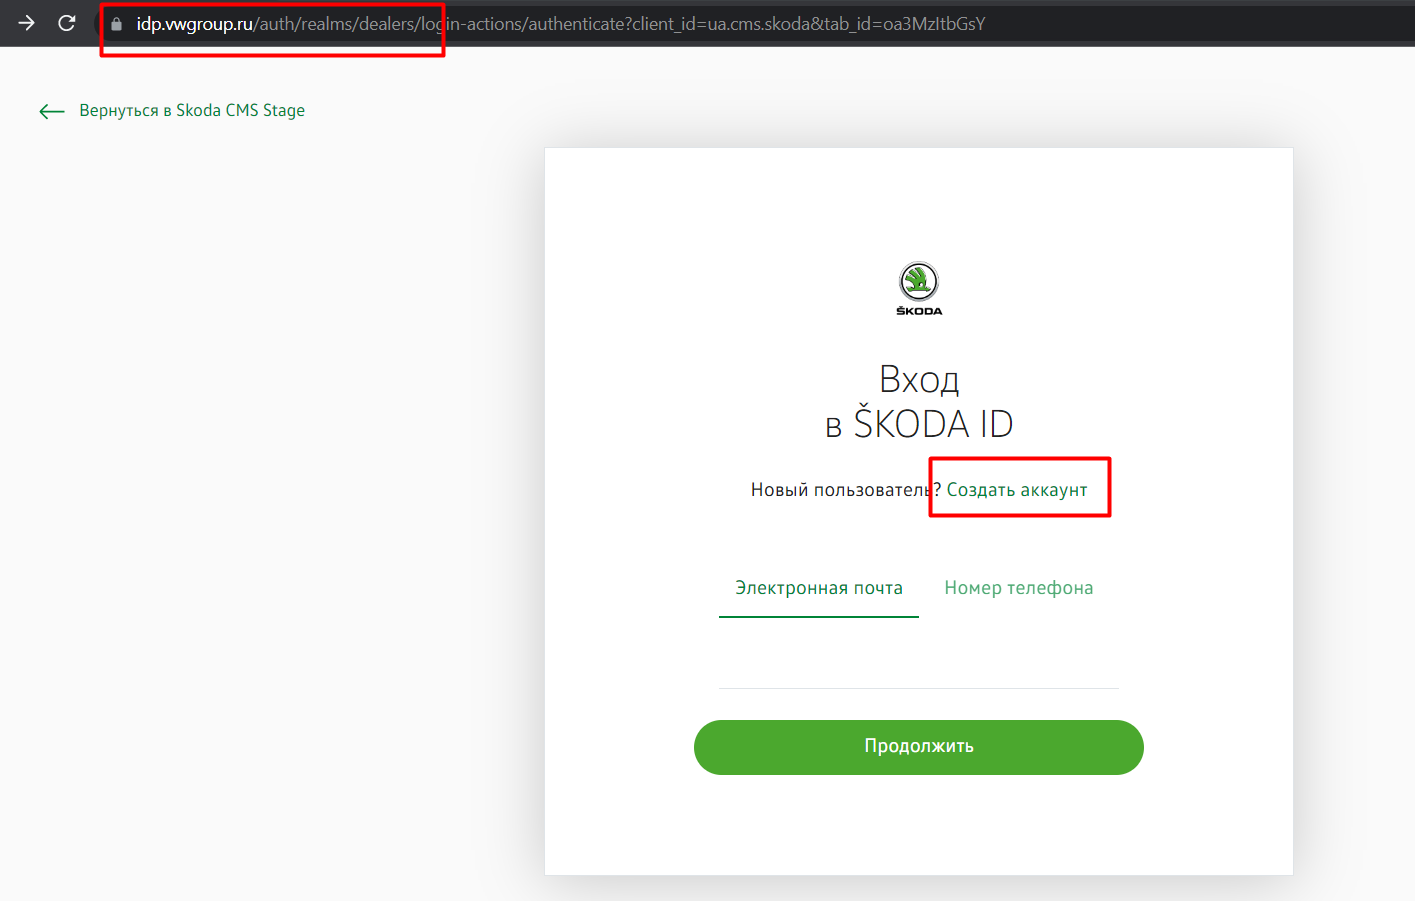This screenshot has width=1415, height=901.
Task: Click the Новый пользователь? text
Action: click(x=846, y=490)
